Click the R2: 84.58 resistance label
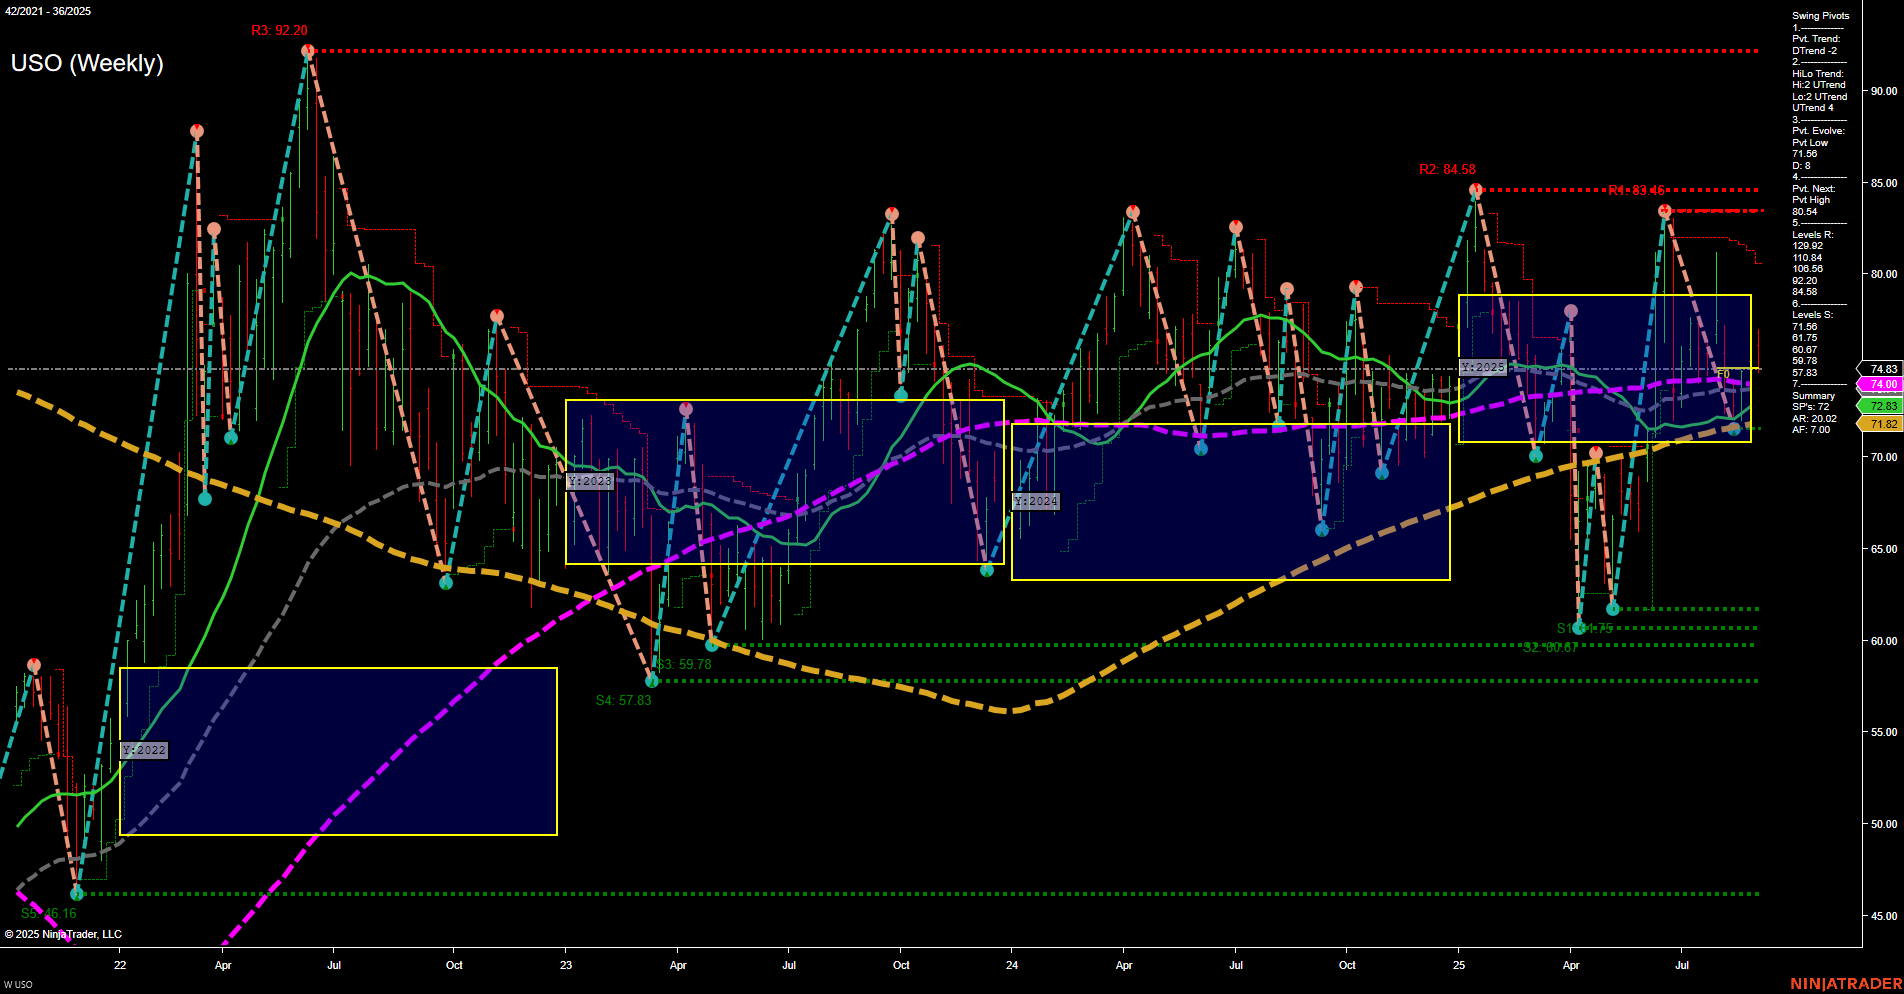The width and height of the screenshot is (1904, 994). [1447, 168]
